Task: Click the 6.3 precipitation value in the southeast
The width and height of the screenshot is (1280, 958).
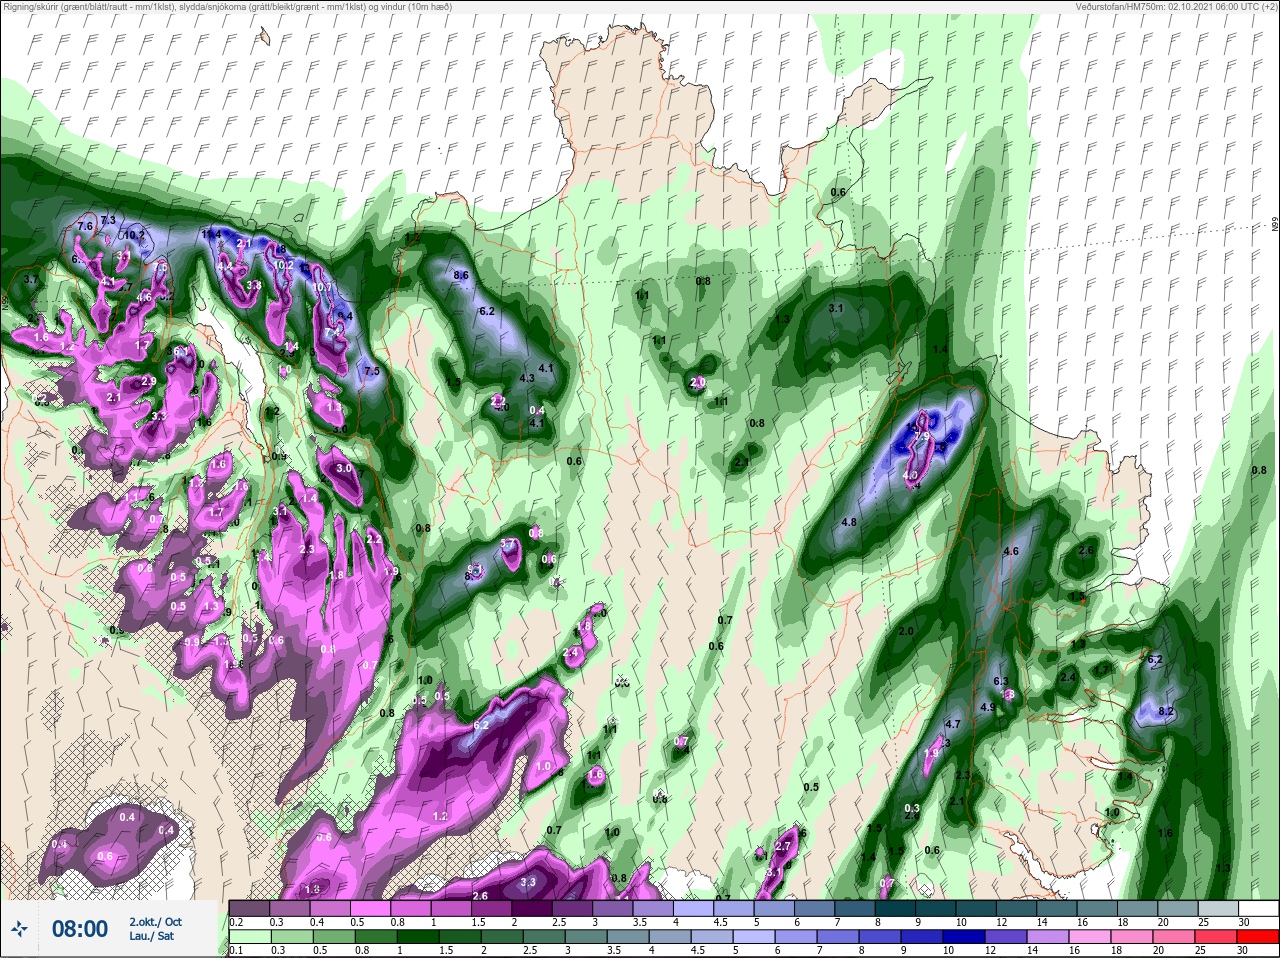Action: tap(1001, 681)
